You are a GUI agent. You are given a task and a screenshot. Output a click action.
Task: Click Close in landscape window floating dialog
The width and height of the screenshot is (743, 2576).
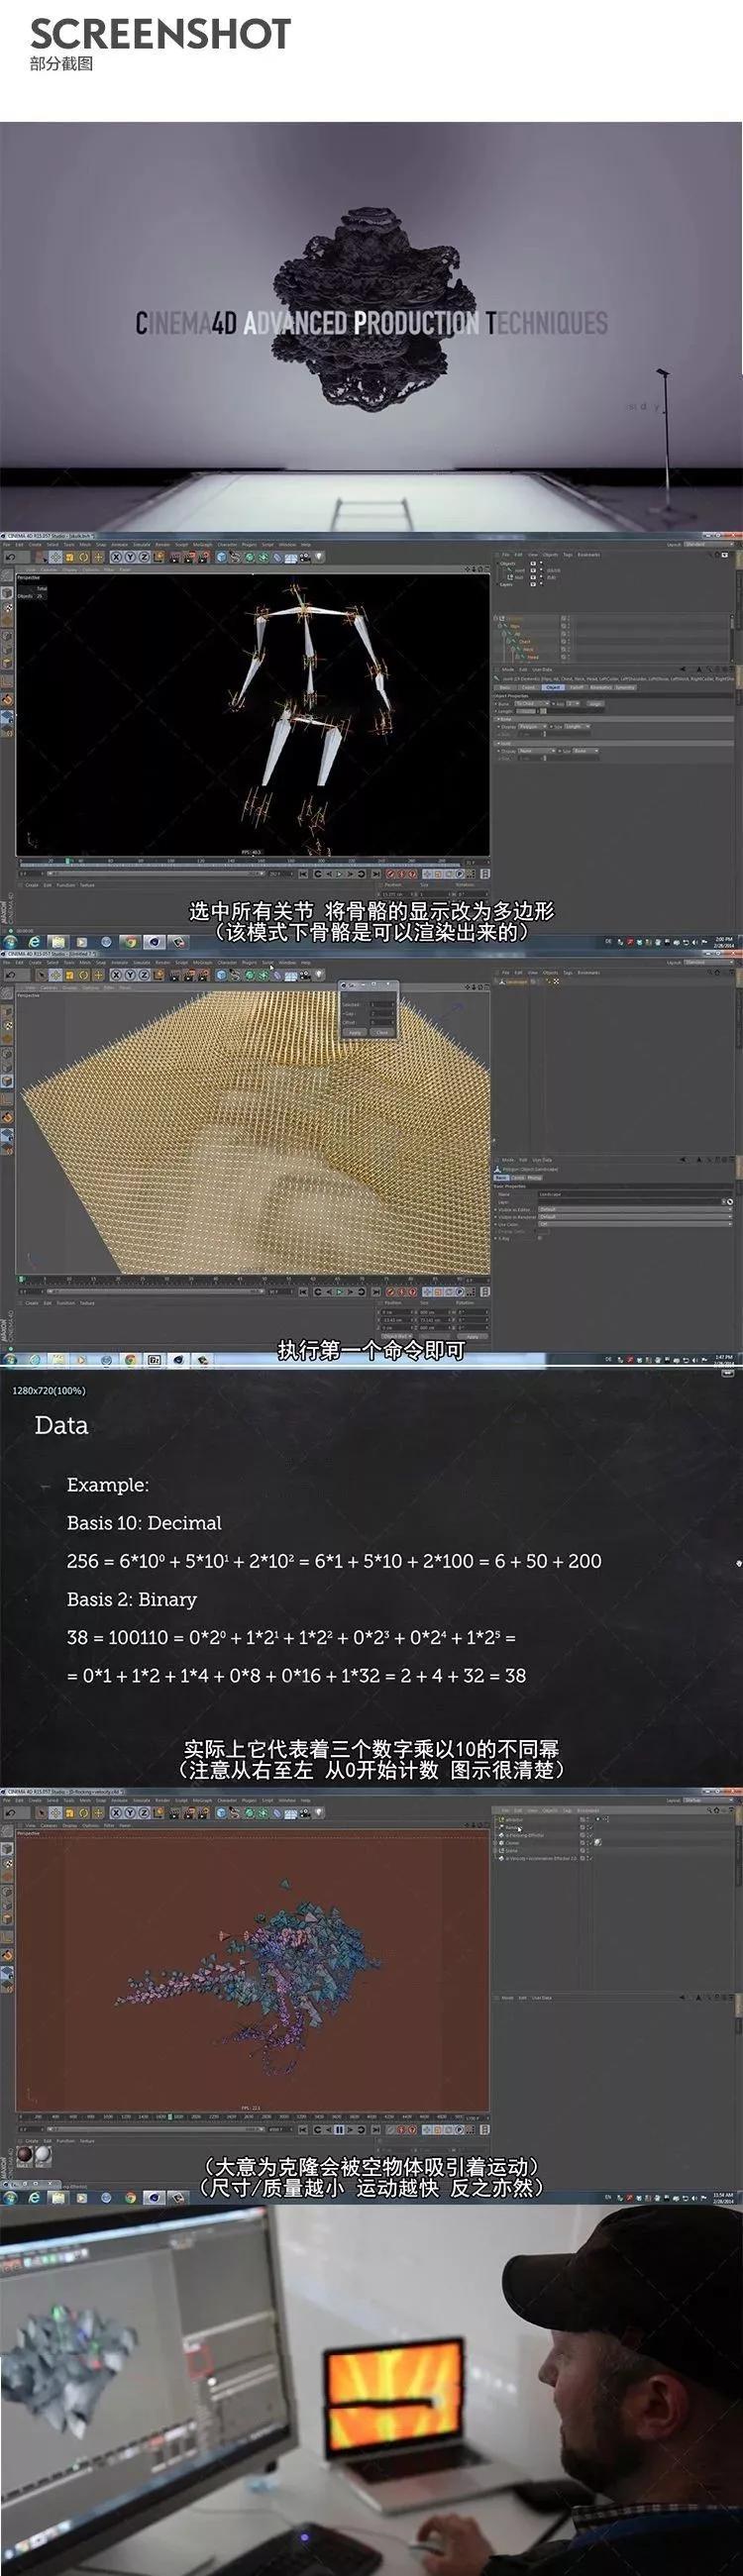[x=382, y=1032]
